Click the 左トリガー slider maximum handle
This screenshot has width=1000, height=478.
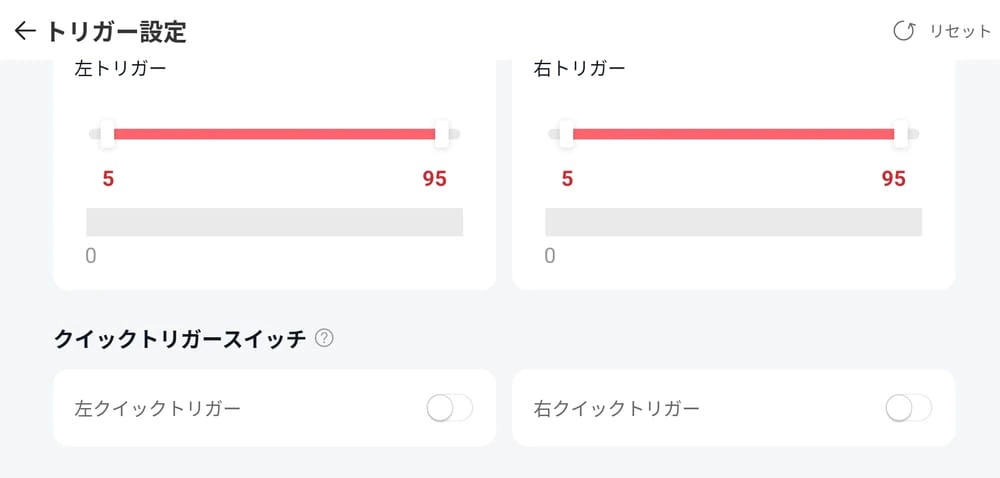pos(441,134)
